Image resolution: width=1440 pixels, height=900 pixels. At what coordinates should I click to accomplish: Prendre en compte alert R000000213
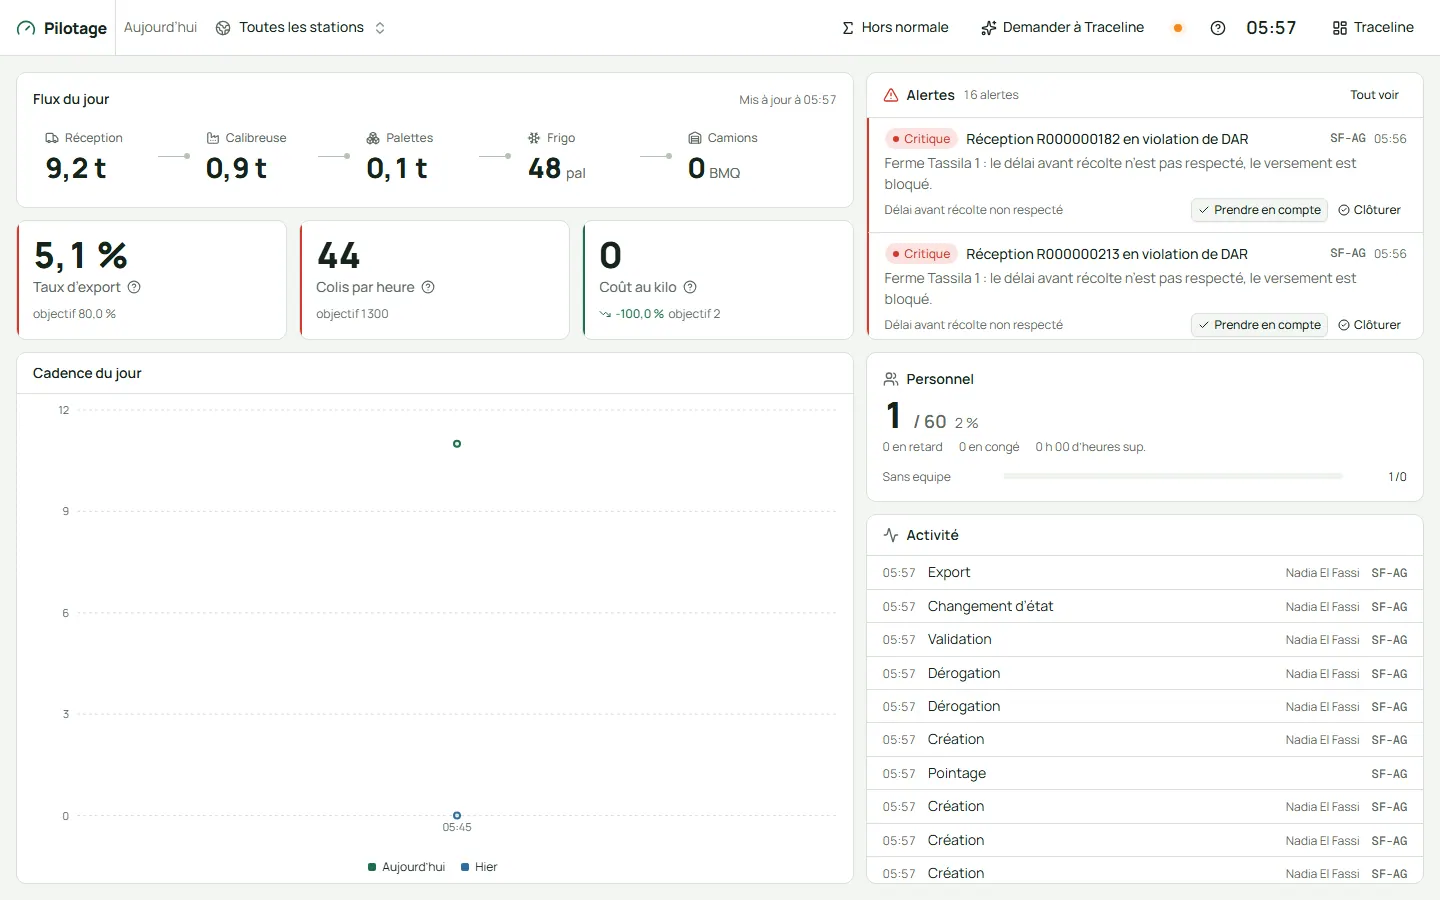click(x=1259, y=325)
